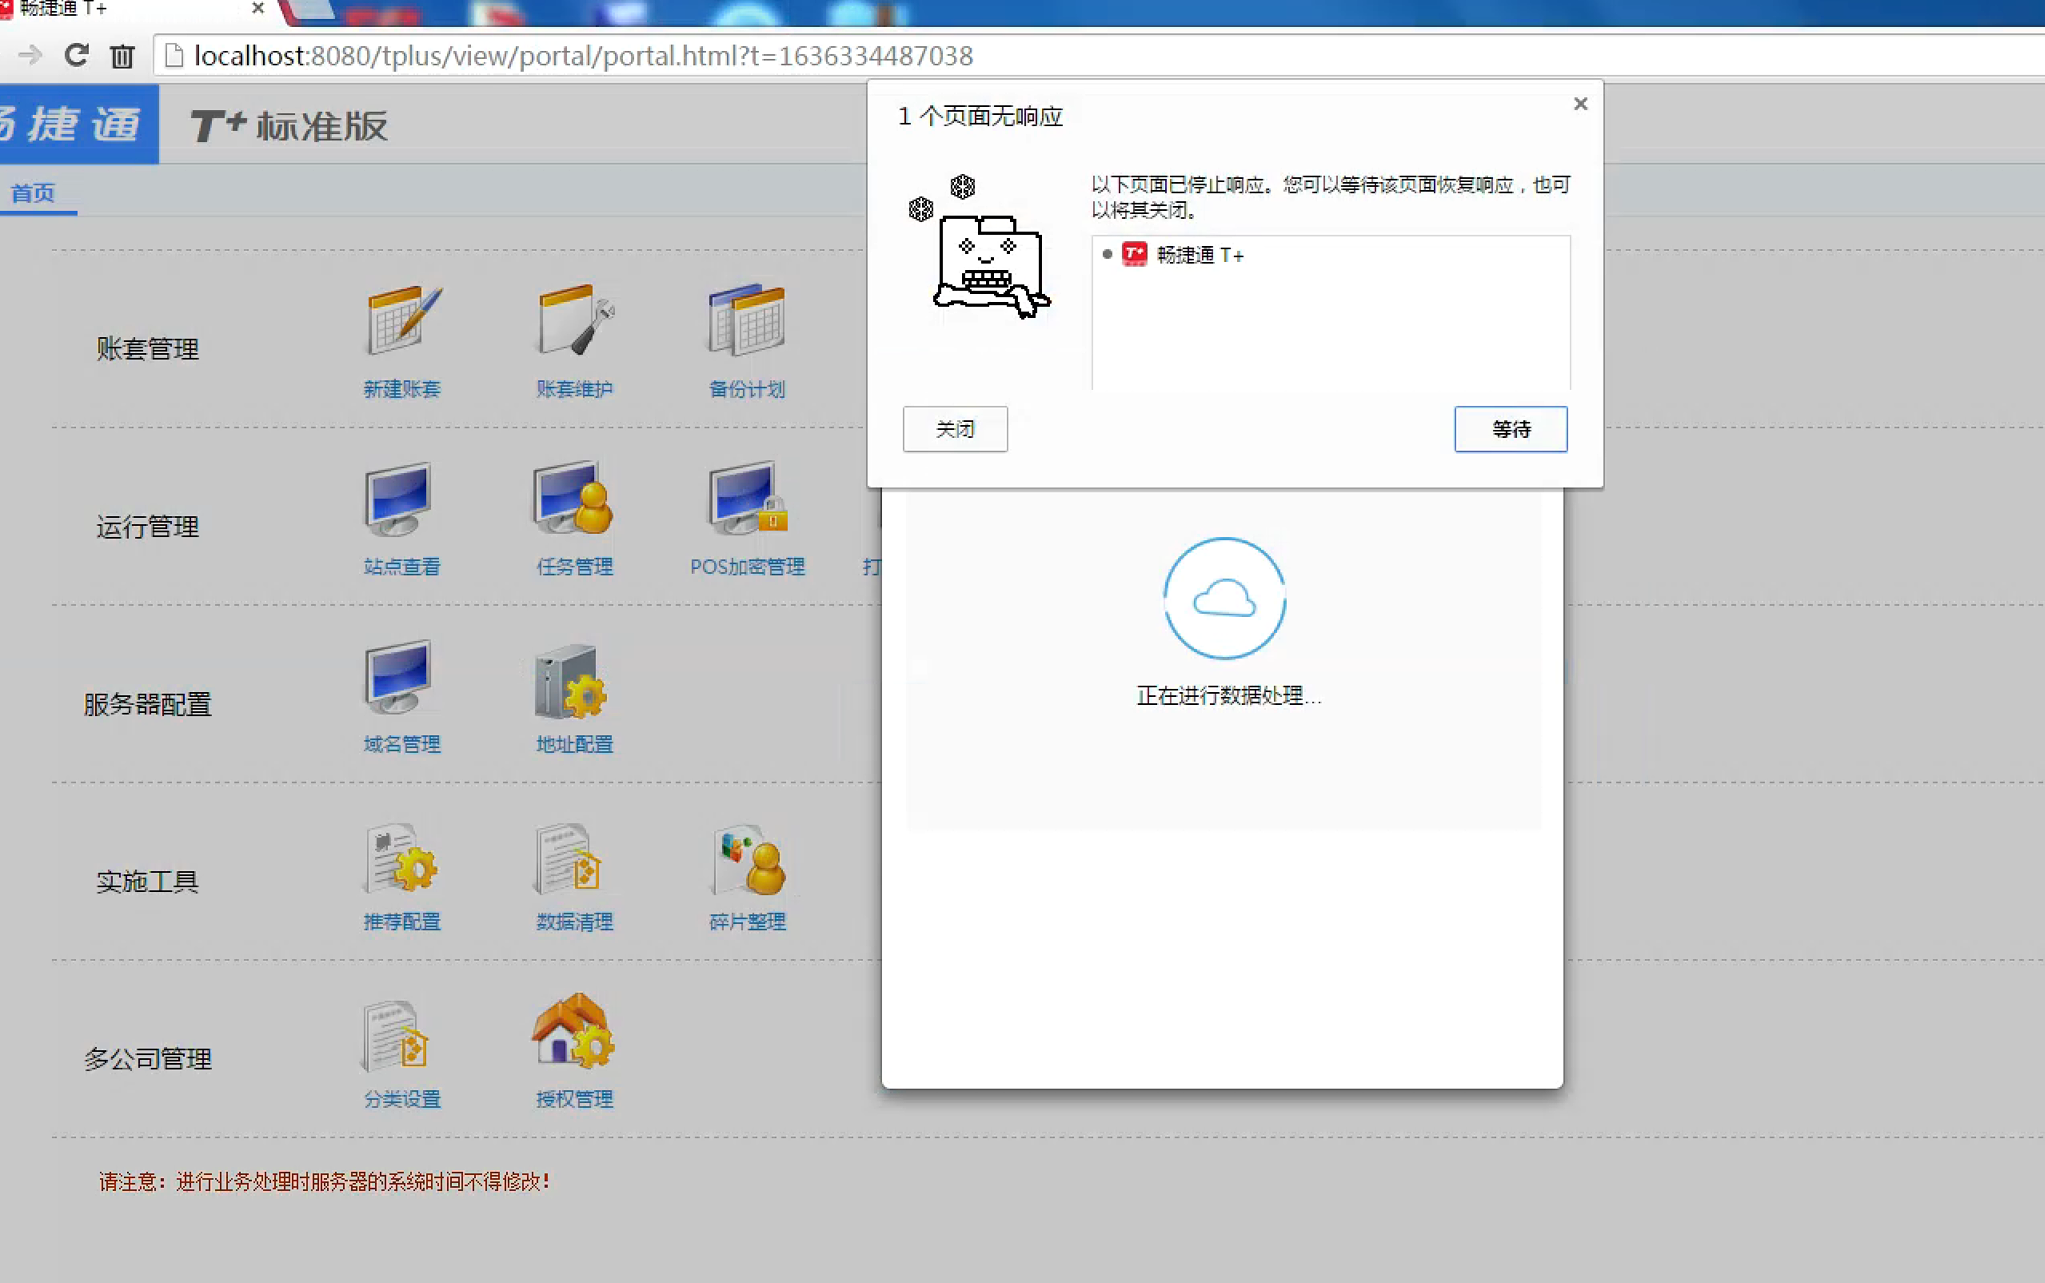Open the 授权管理 icon

(x=574, y=1030)
